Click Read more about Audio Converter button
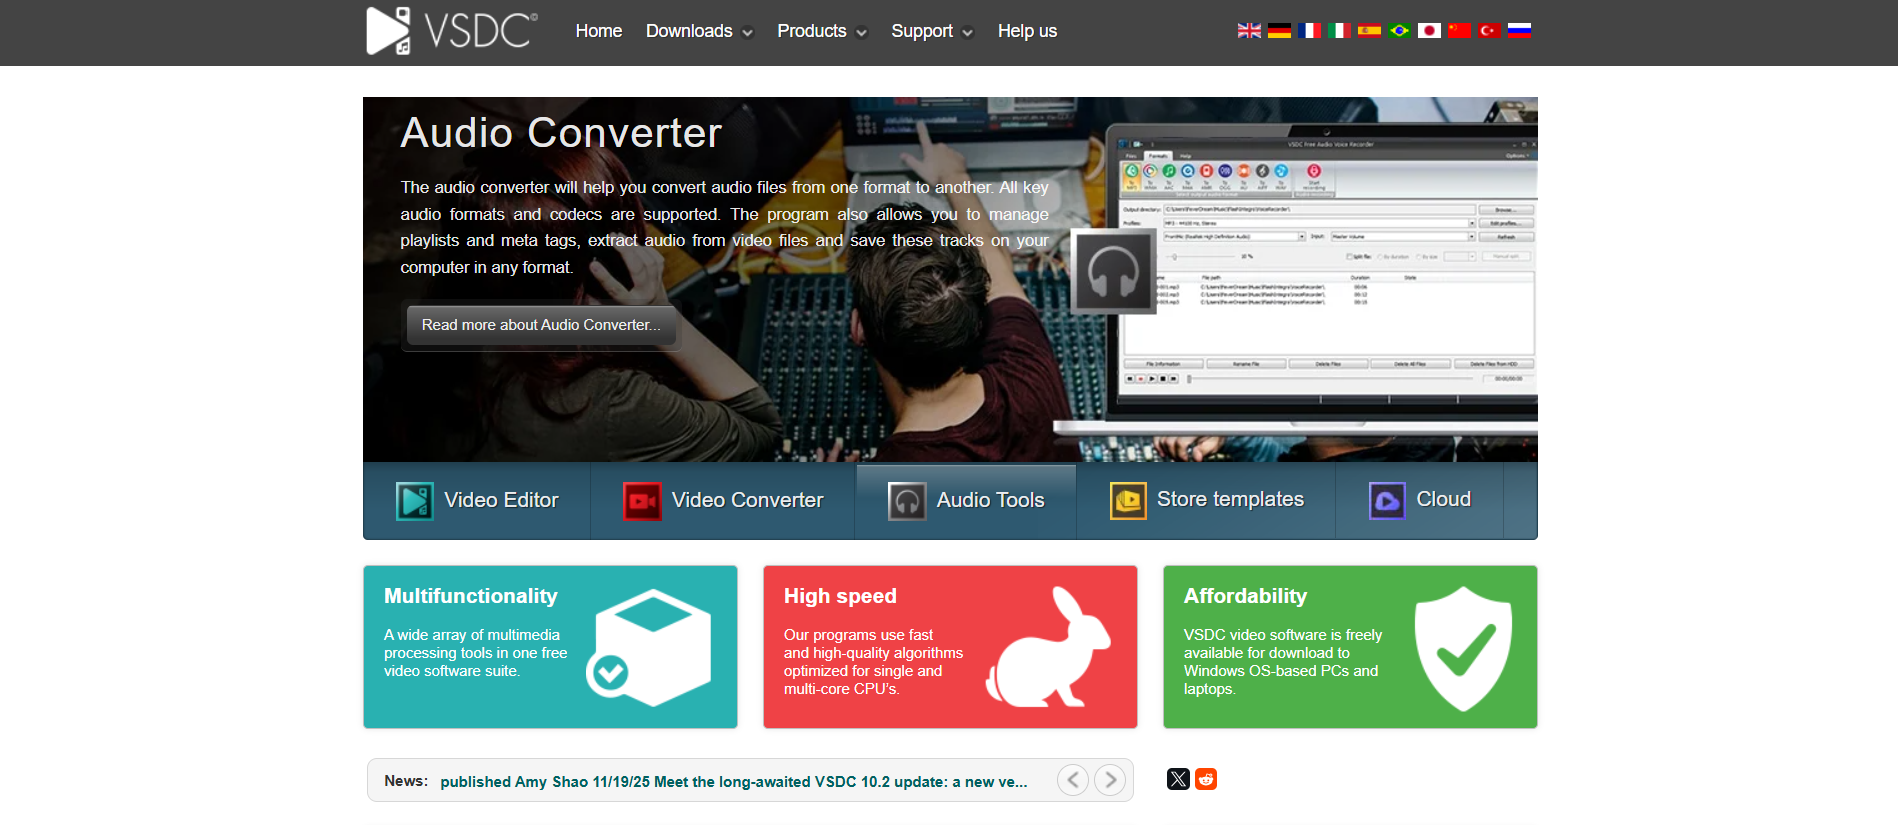 541,325
